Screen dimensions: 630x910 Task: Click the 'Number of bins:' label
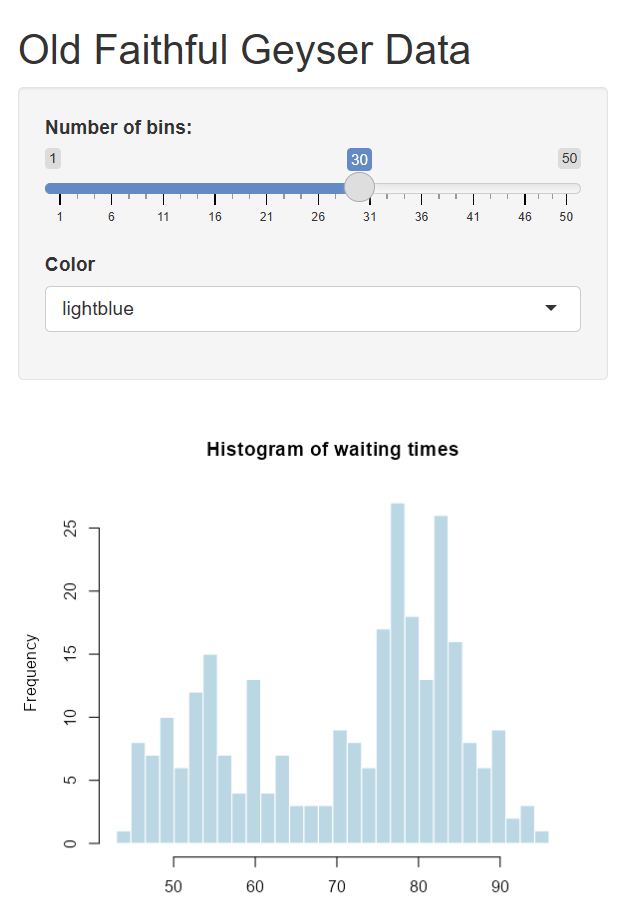[x=118, y=127]
